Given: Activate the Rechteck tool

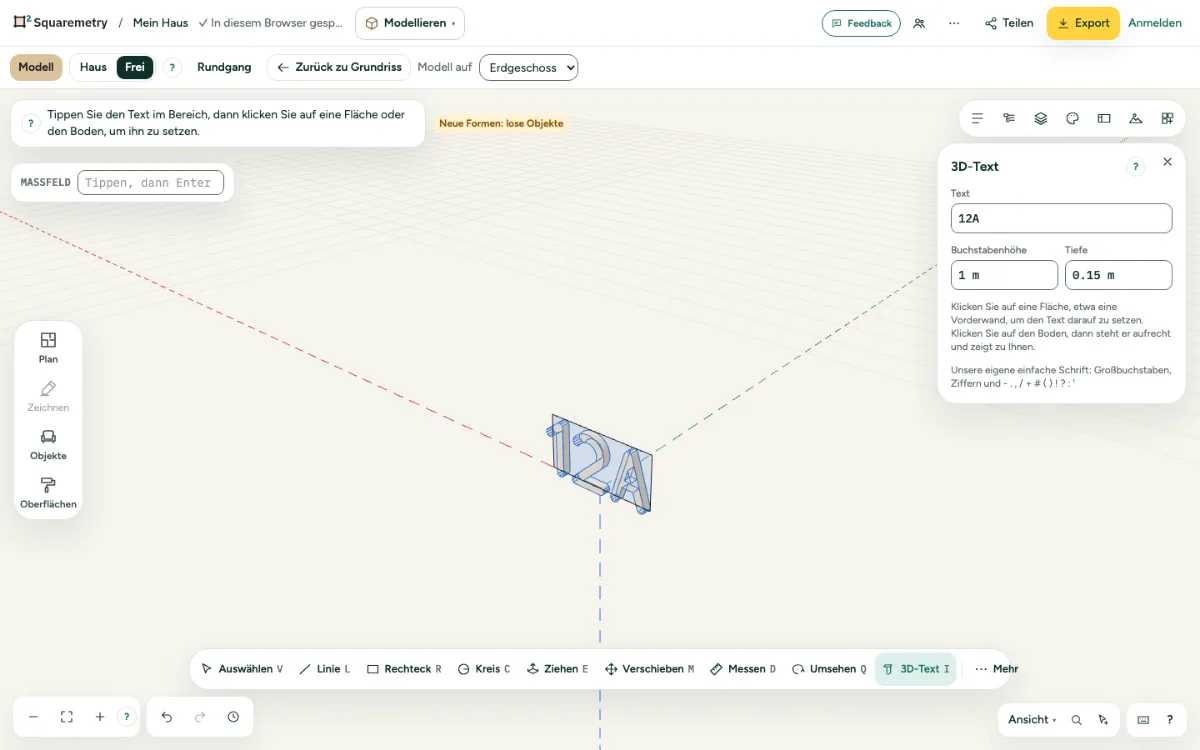Looking at the screenshot, I should point(404,669).
